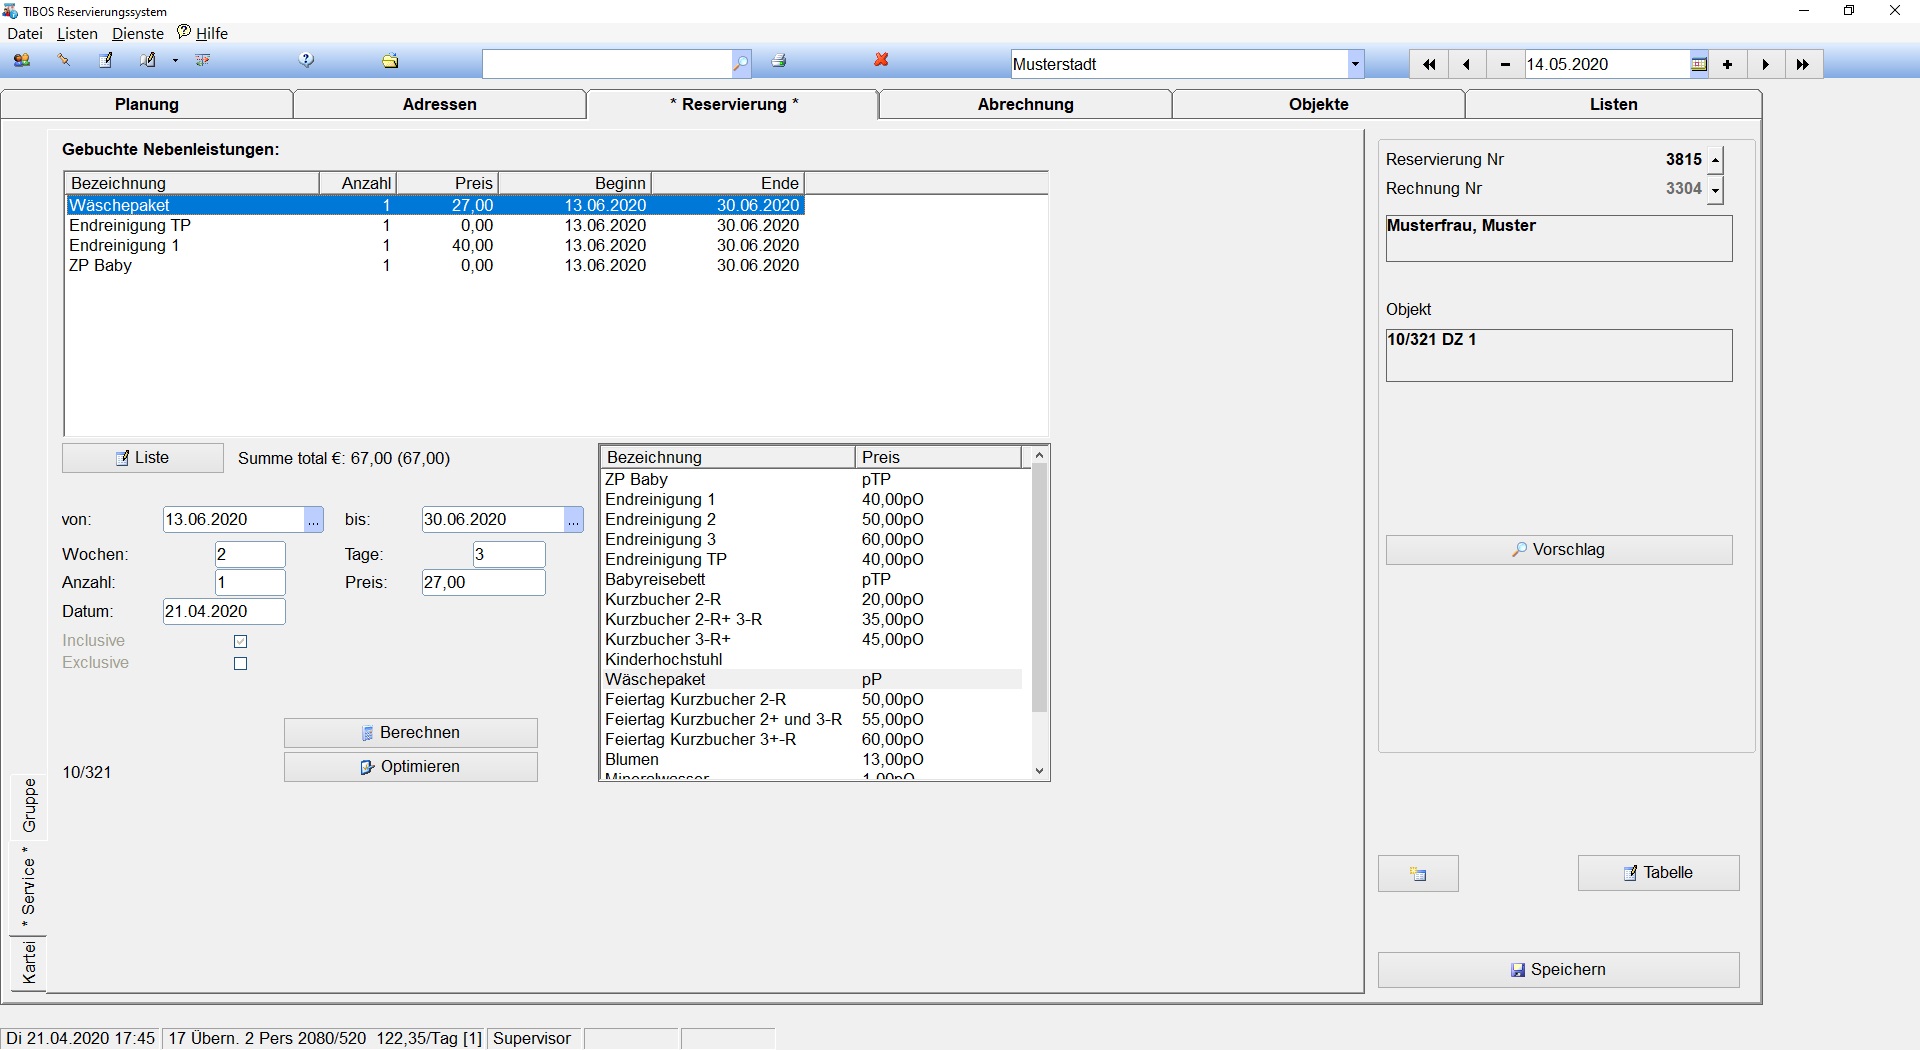
Task: Click the red X delete icon
Action: (x=881, y=61)
